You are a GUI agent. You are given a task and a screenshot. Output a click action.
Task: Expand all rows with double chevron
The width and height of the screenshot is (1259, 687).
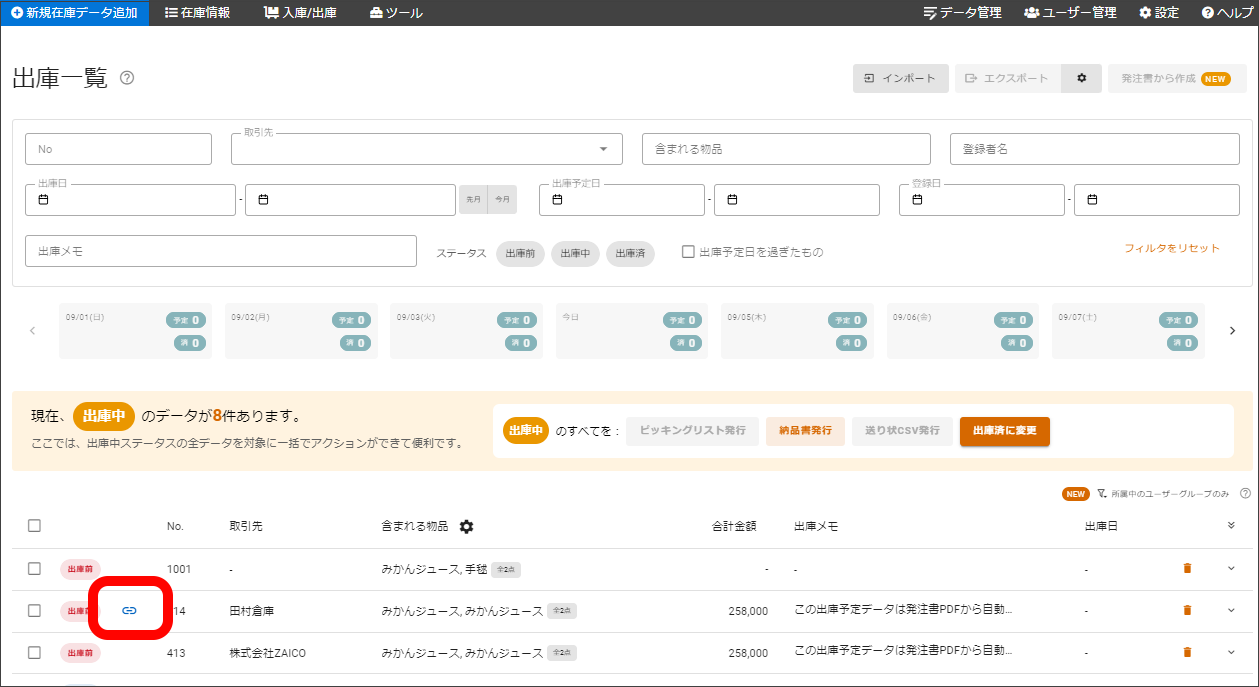click(1231, 526)
